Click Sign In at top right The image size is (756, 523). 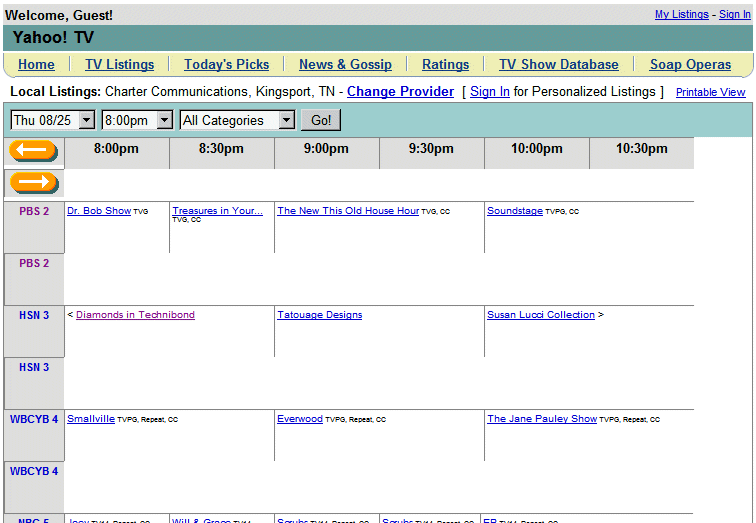pyautogui.click(x=735, y=14)
